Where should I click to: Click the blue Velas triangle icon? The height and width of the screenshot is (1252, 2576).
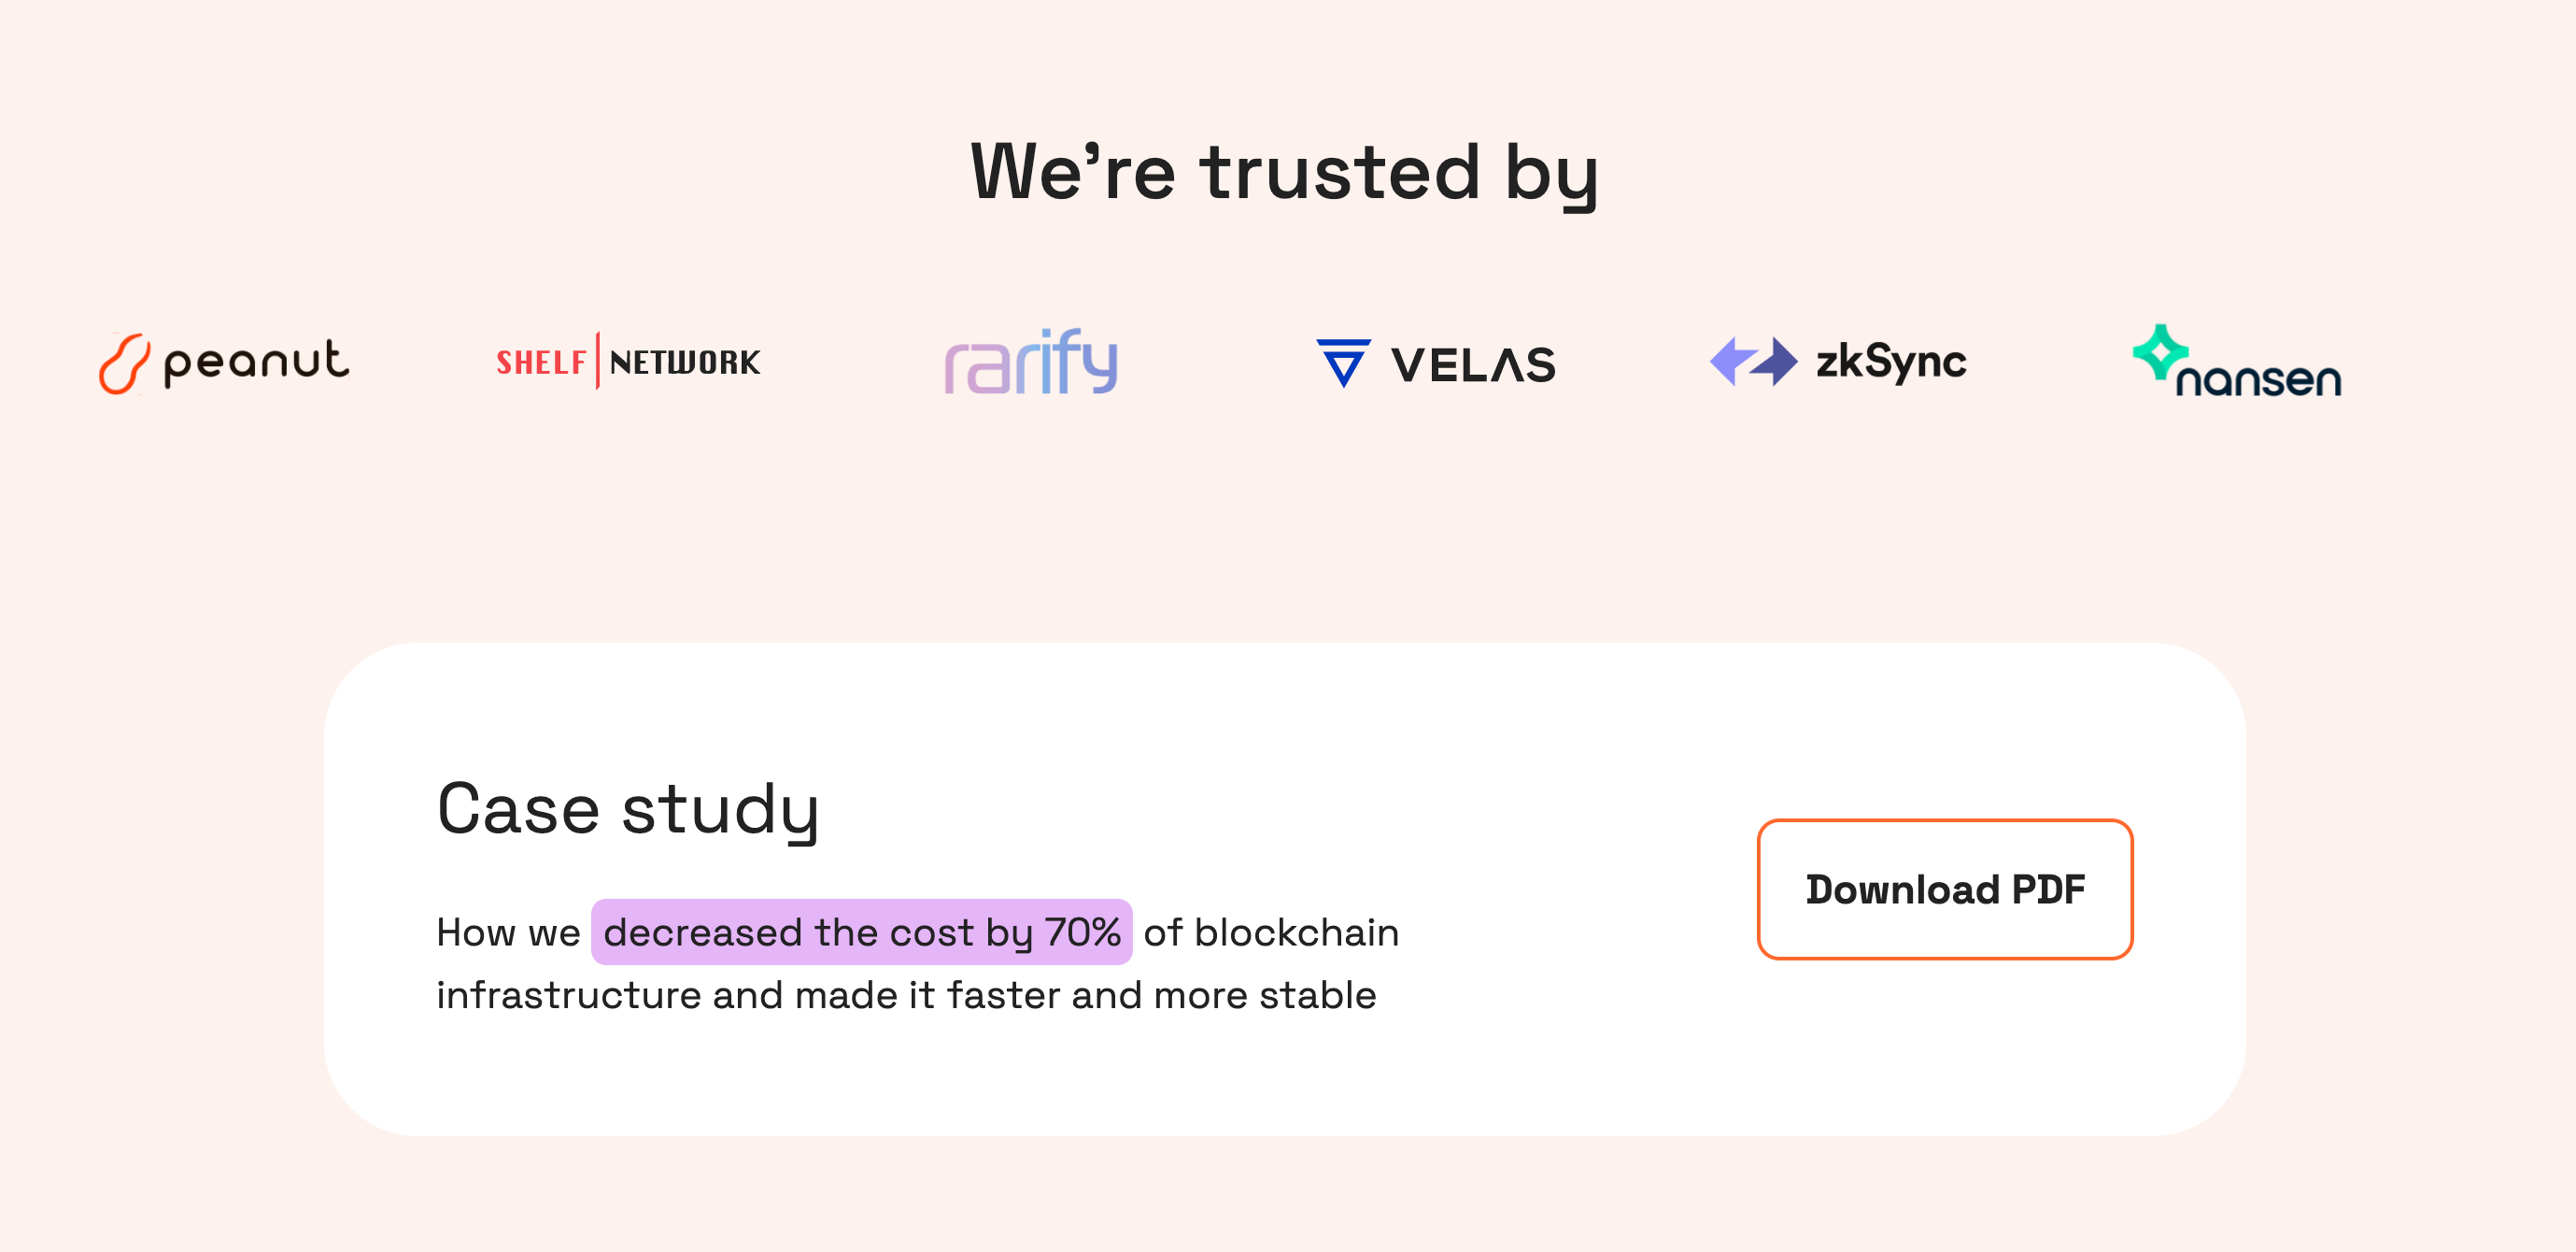coord(1343,363)
